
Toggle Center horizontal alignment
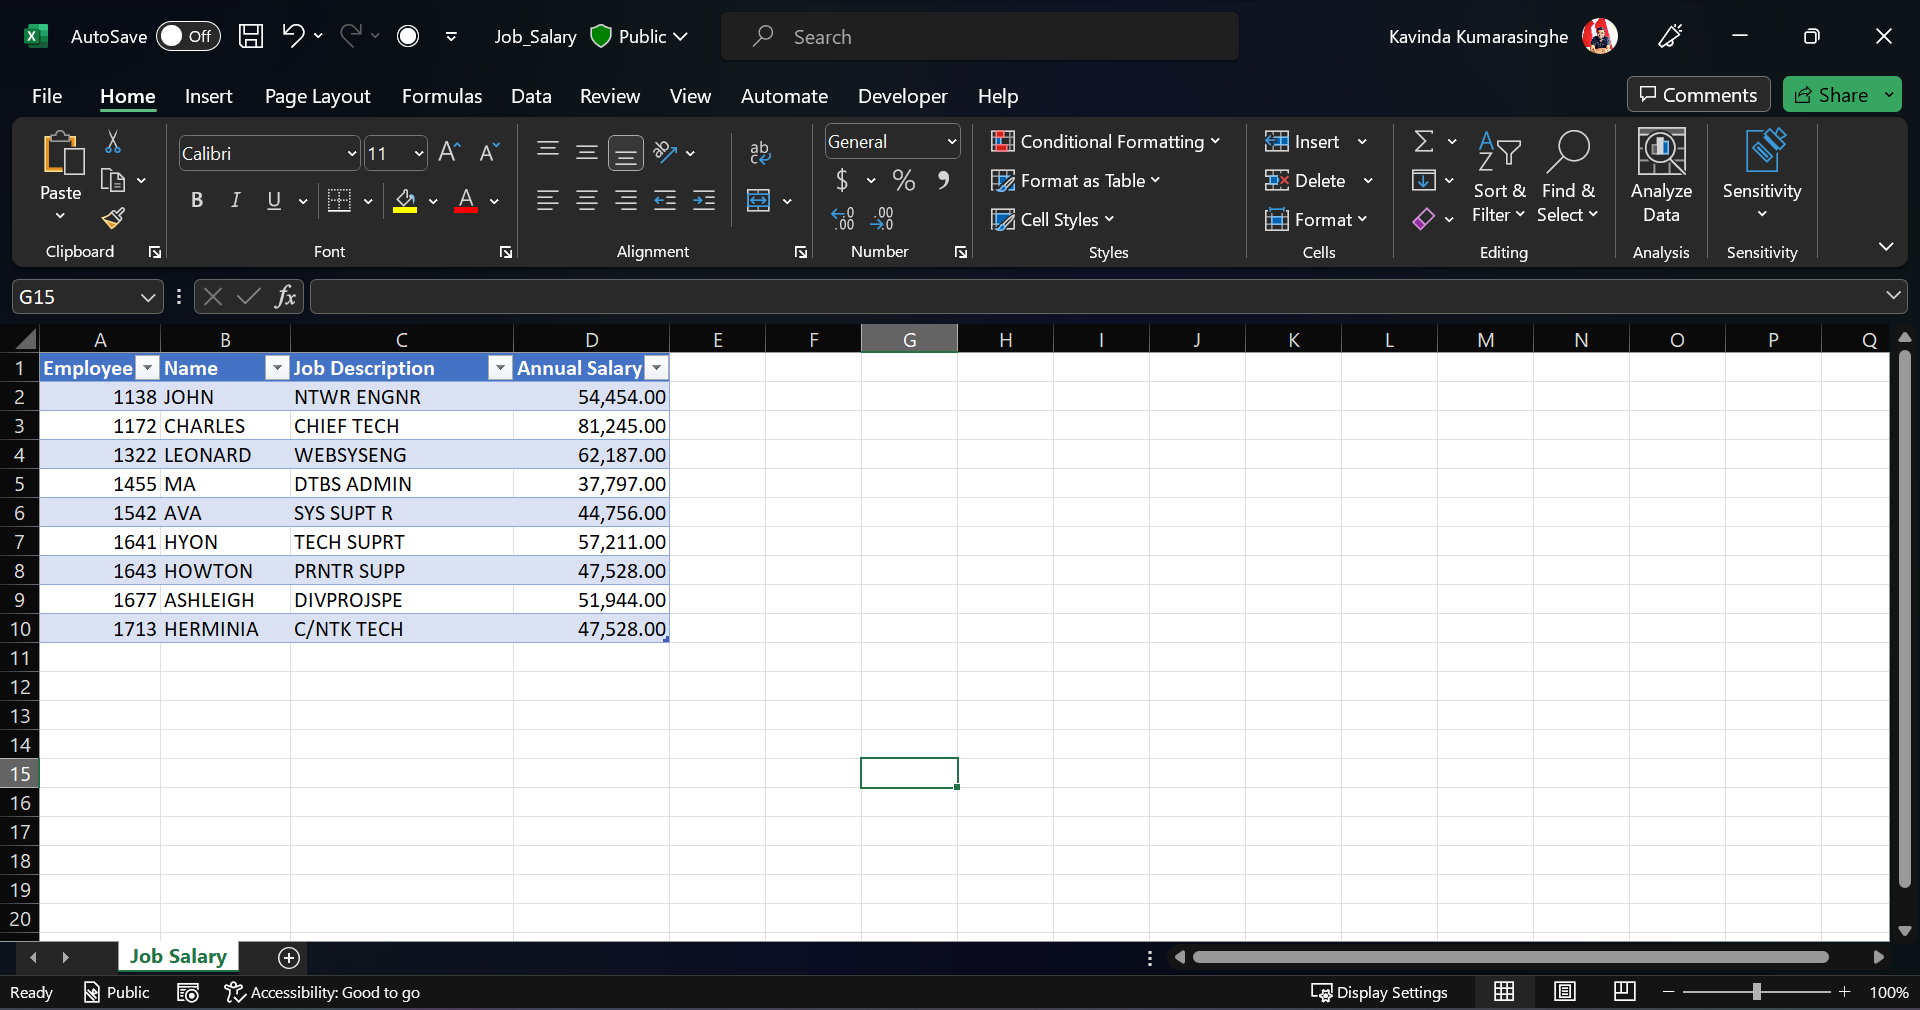pos(587,201)
